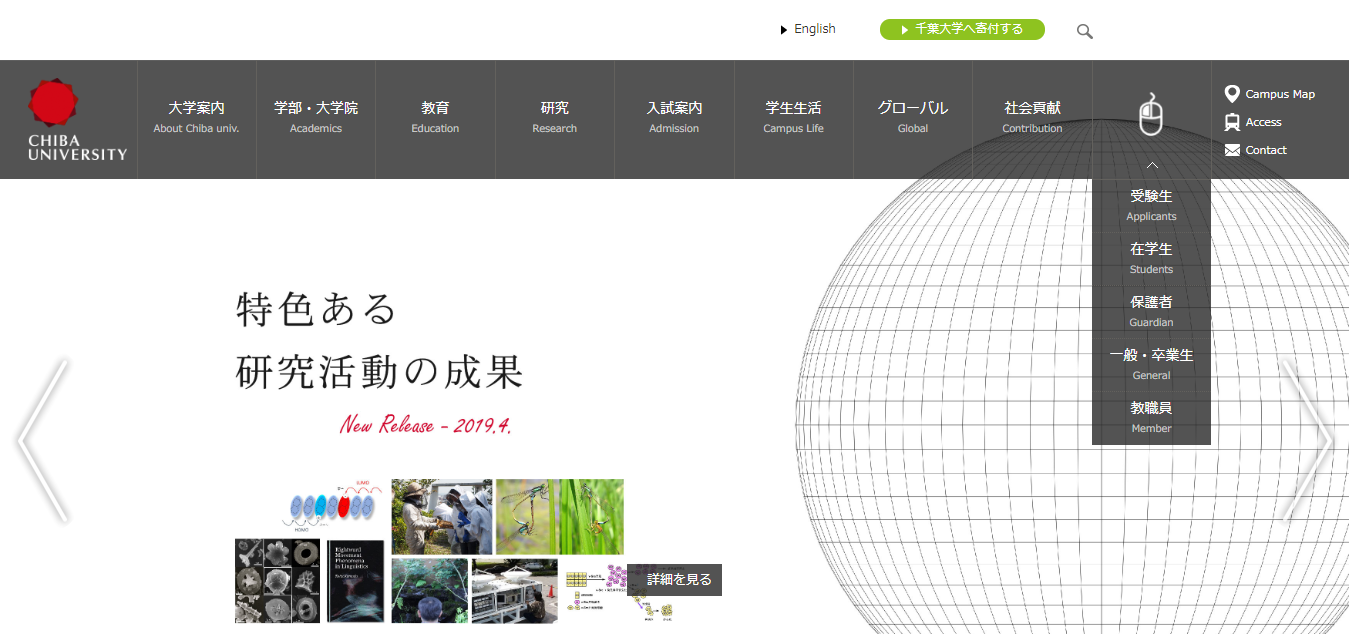Select 在学生 Students in visitor menu
1349x634 pixels.
1151,258
